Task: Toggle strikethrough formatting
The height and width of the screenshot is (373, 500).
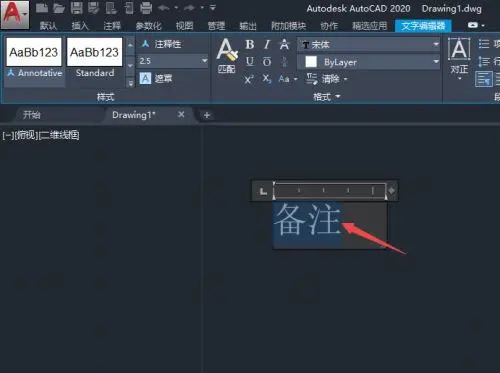Action: click(284, 44)
